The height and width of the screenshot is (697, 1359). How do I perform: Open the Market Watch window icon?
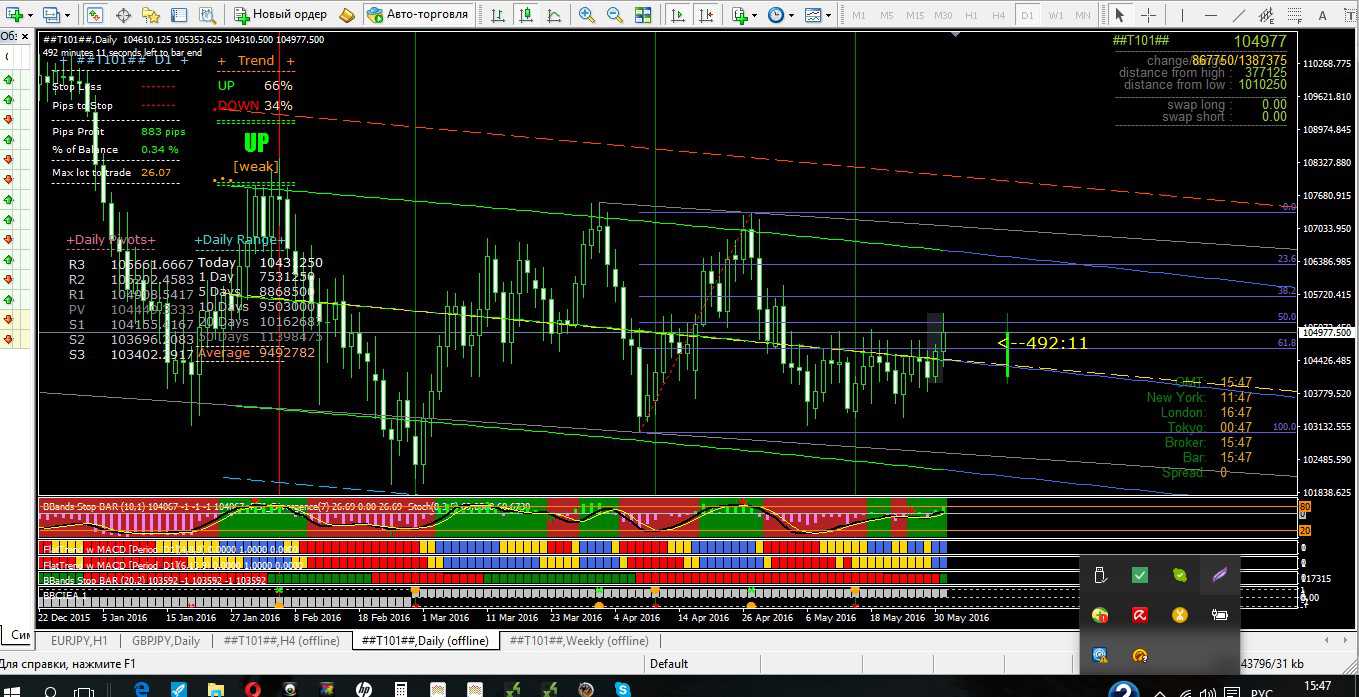(x=95, y=15)
